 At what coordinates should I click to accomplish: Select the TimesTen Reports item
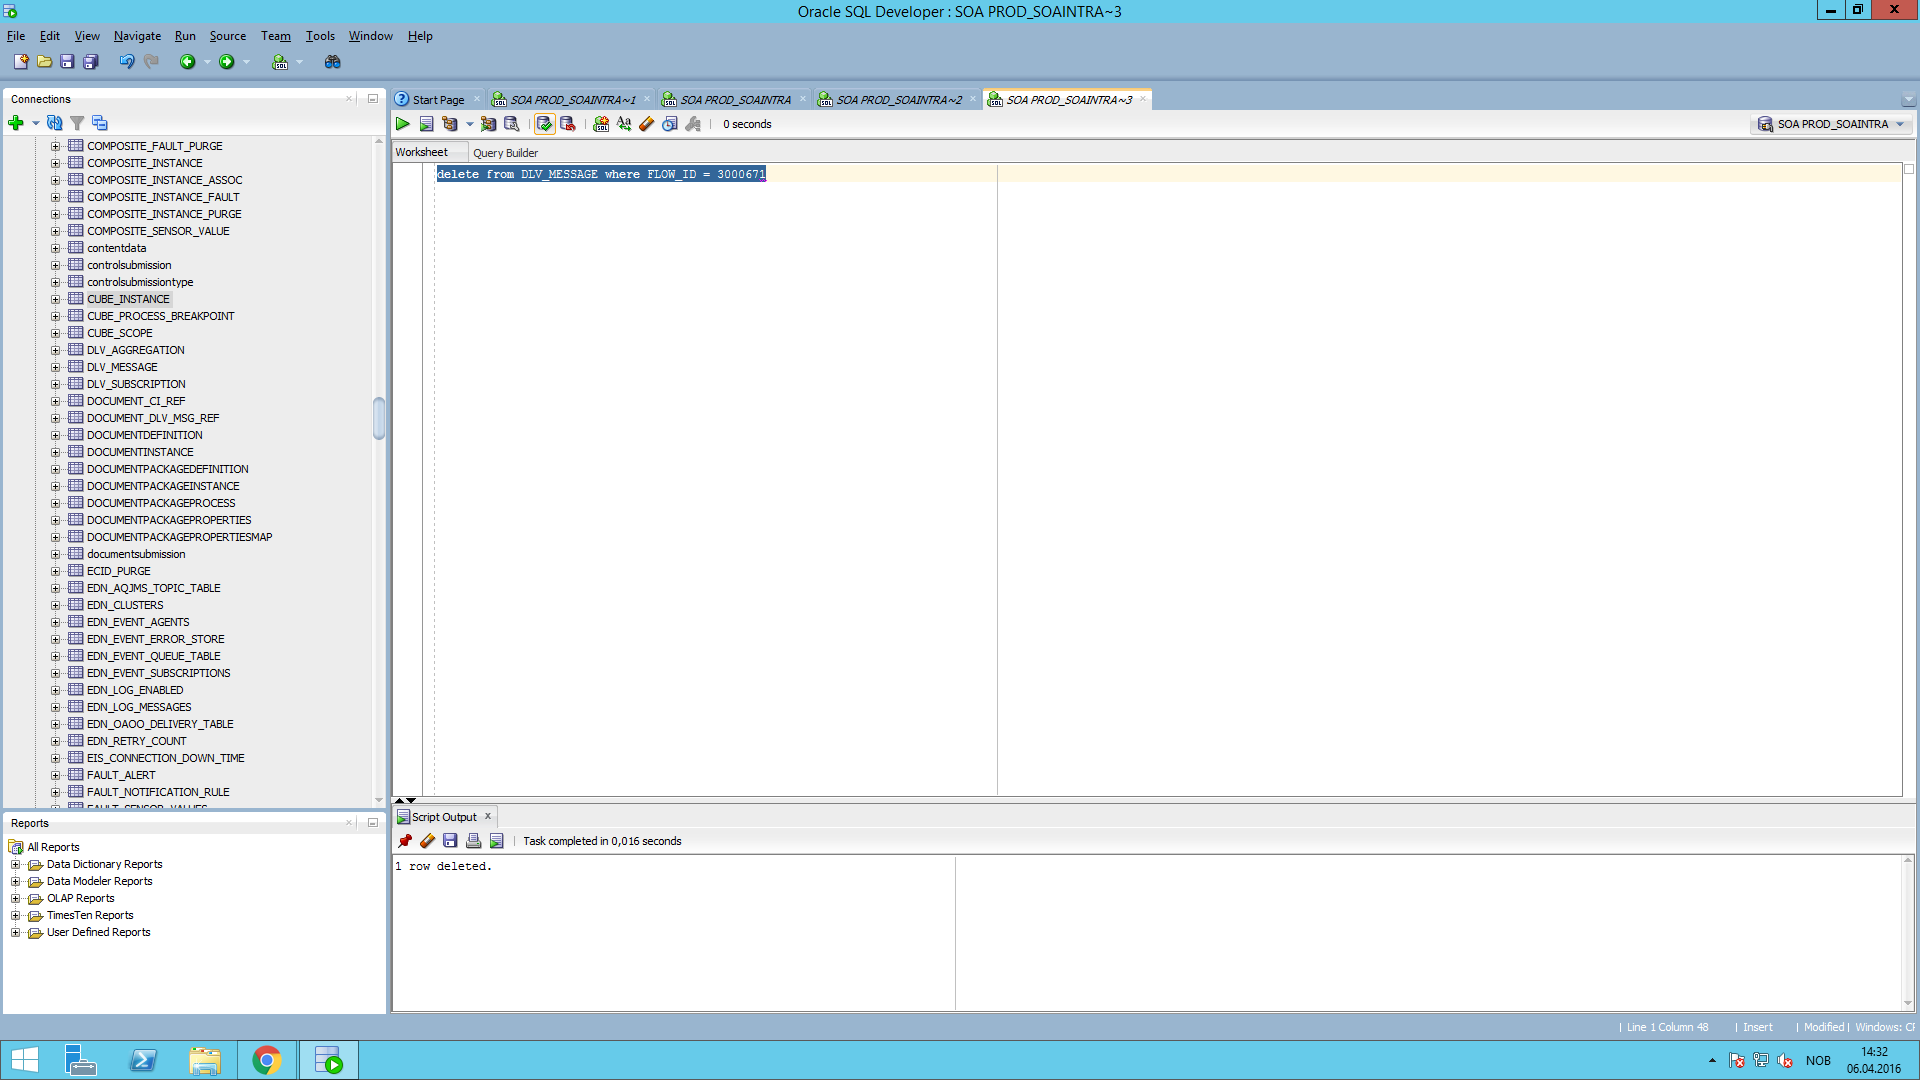coord(90,915)
